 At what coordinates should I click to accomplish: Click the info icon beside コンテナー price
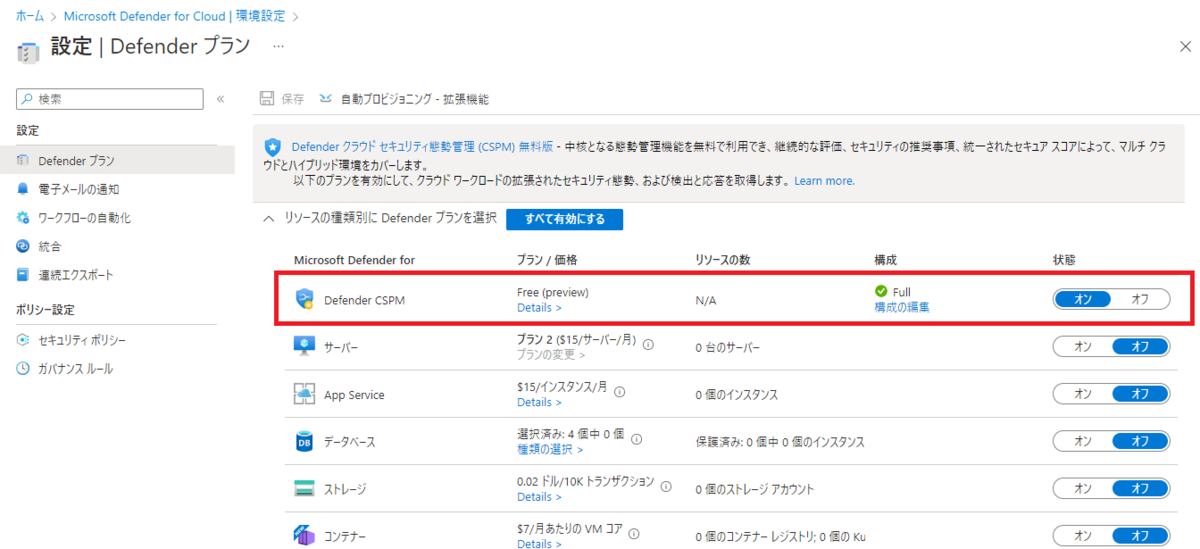click(633, 533)
